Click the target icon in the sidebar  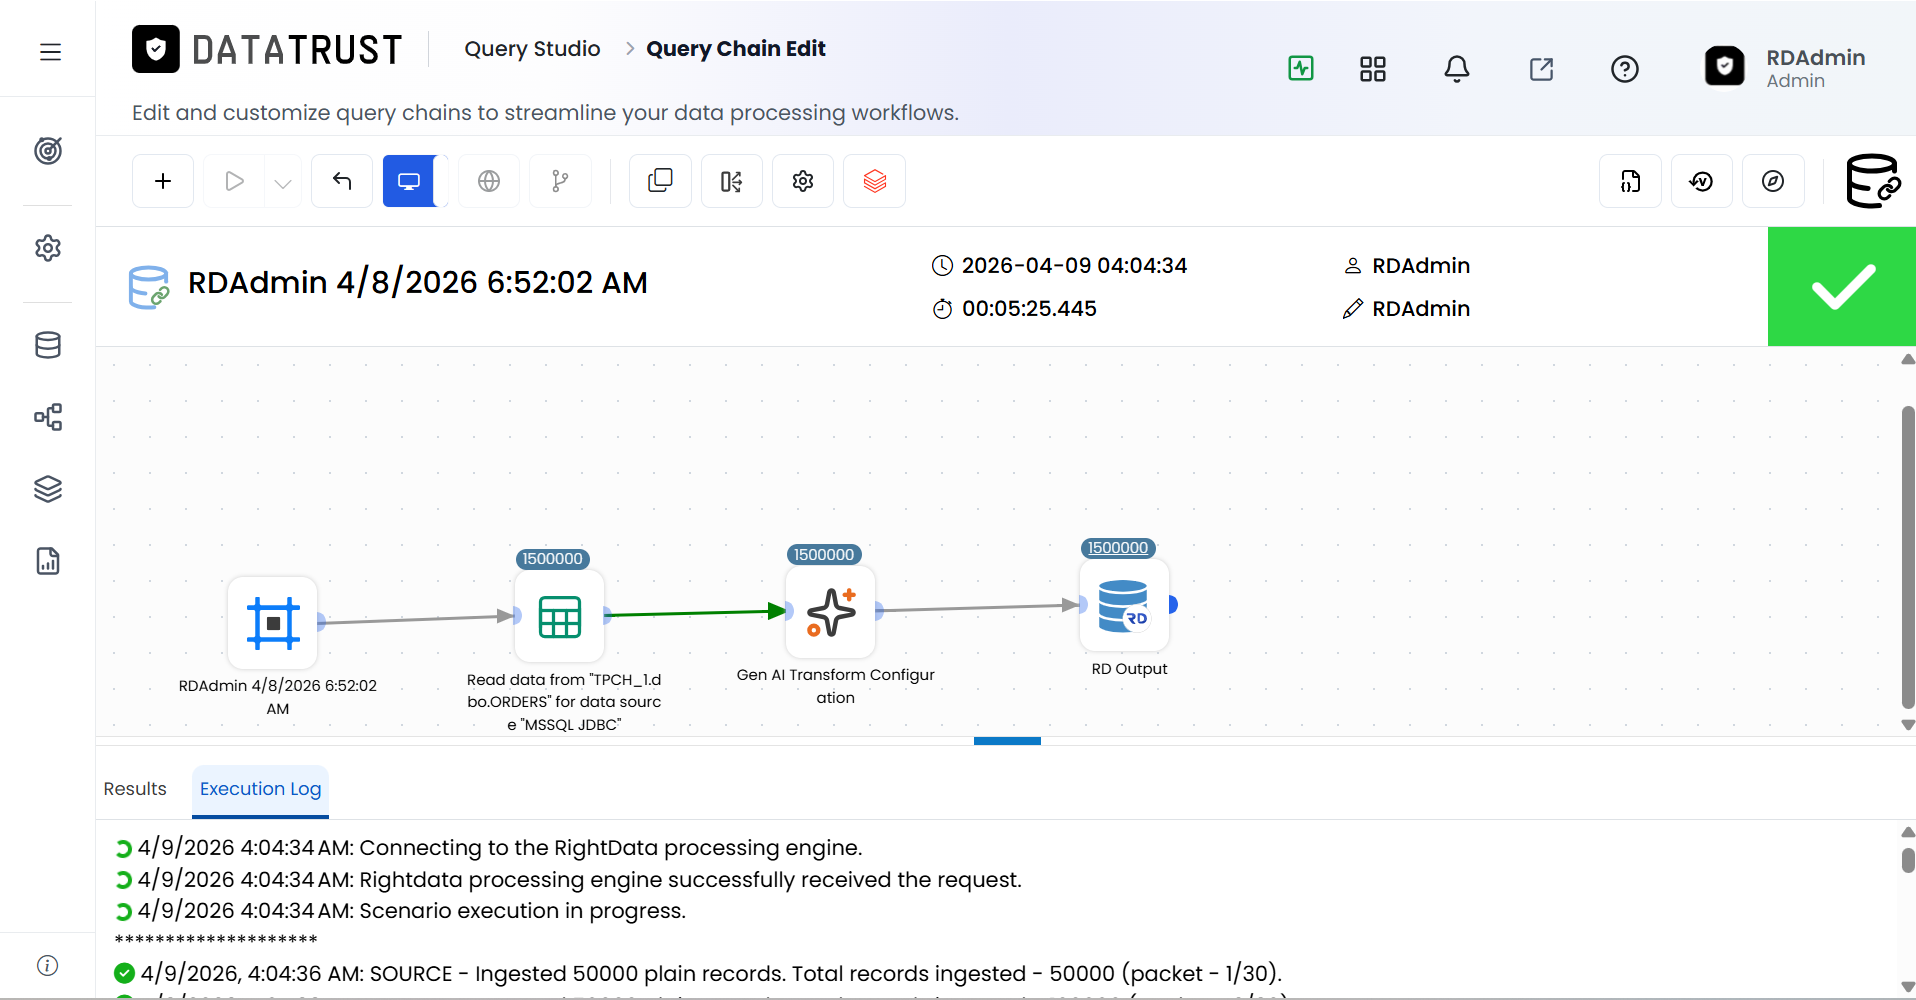tap(48, 151)
